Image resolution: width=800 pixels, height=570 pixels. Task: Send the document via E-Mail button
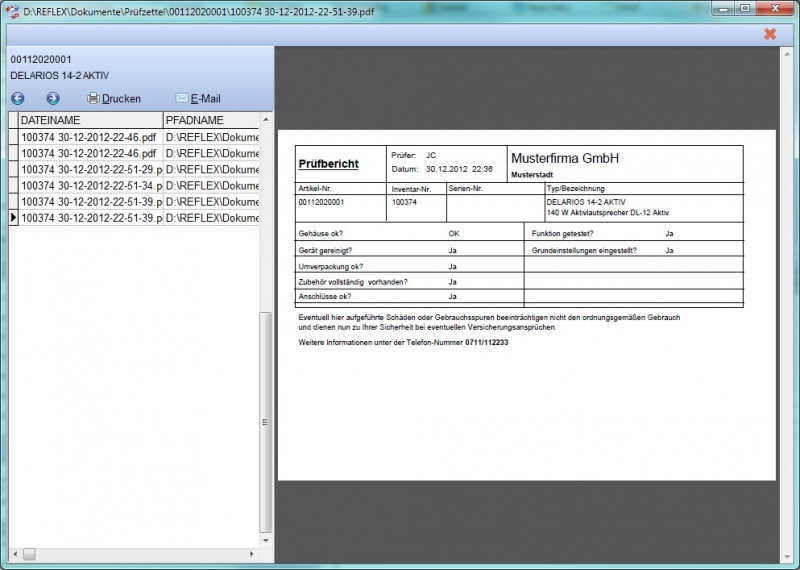click(x=198, y=98)
